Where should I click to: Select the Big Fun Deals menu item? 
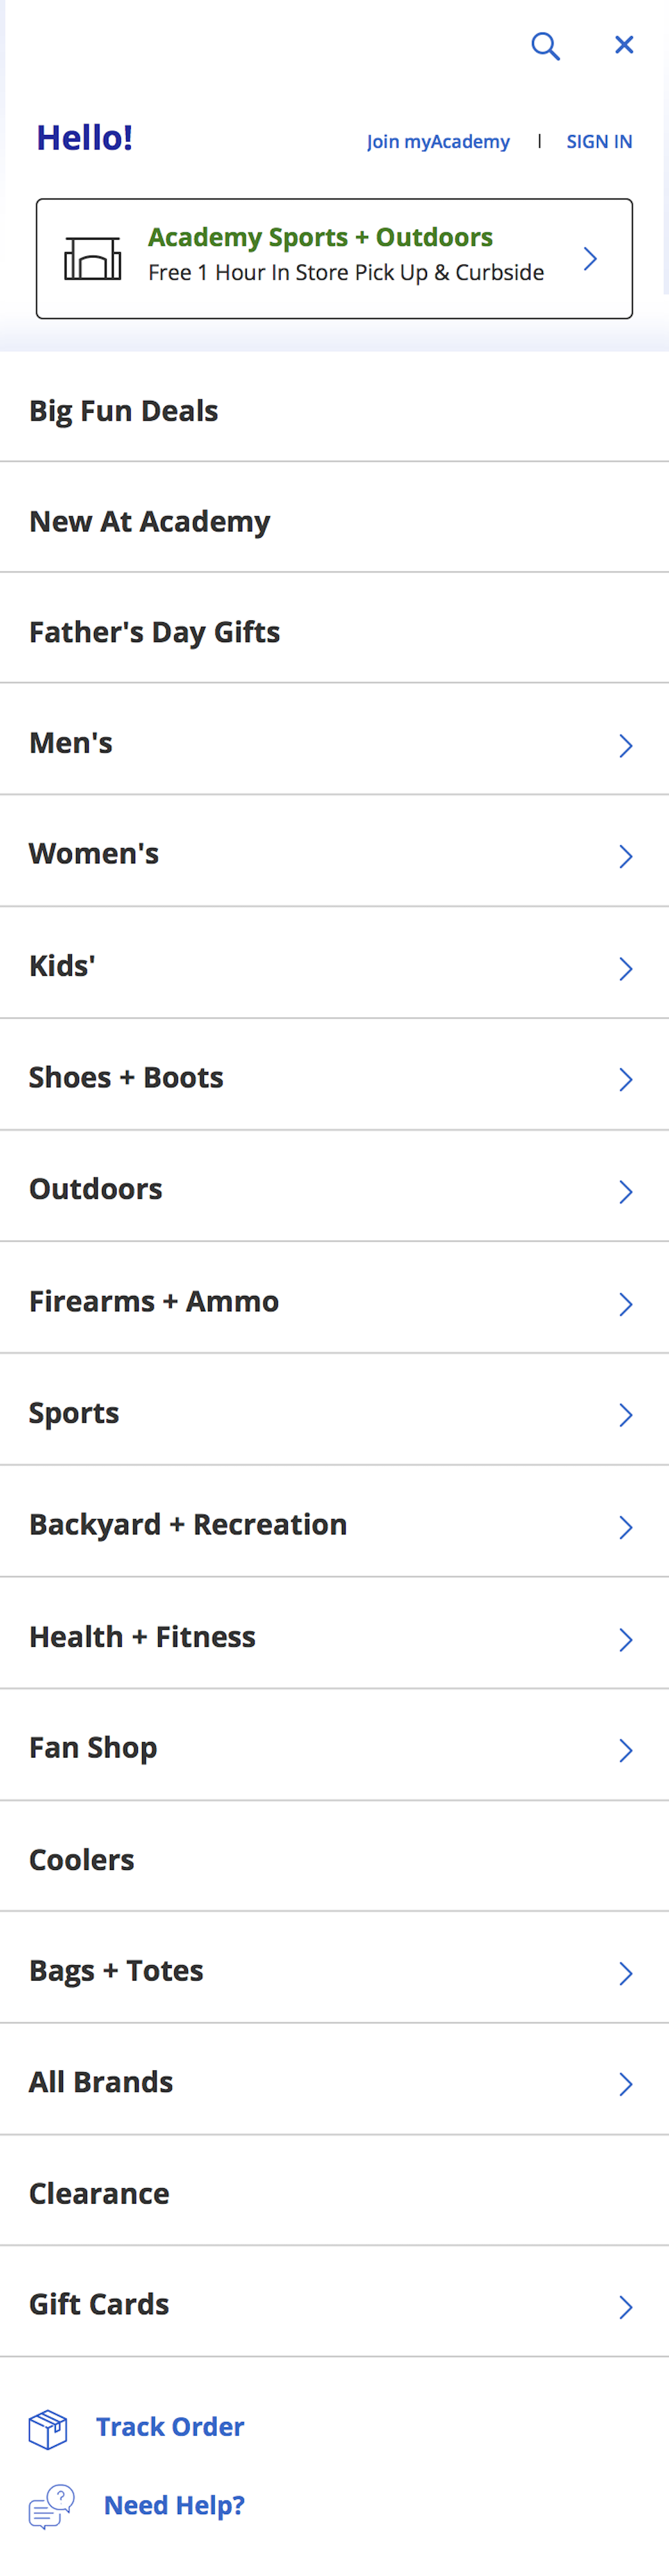(x=123, y=411)
